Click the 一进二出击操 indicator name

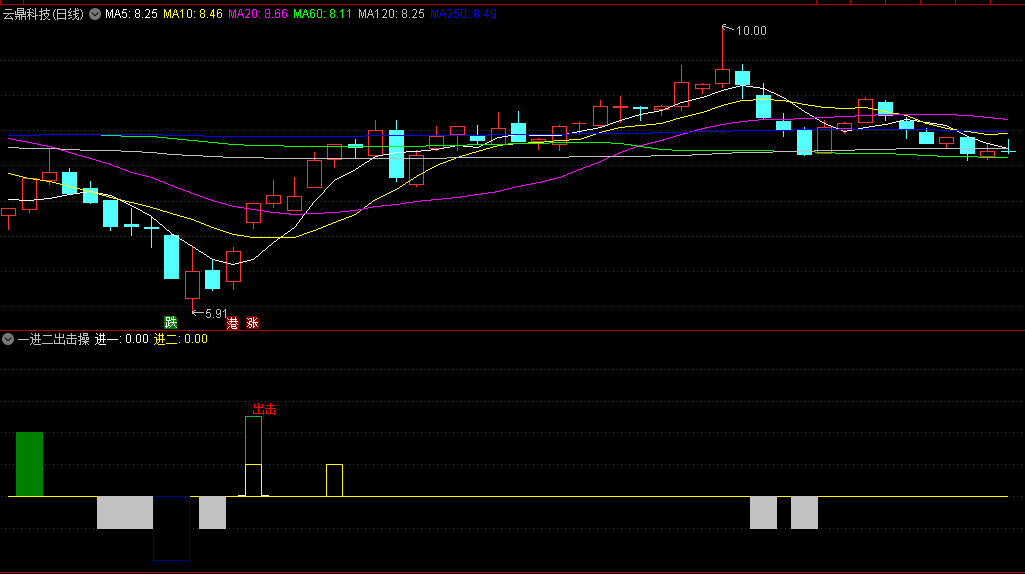click(54, 339)
